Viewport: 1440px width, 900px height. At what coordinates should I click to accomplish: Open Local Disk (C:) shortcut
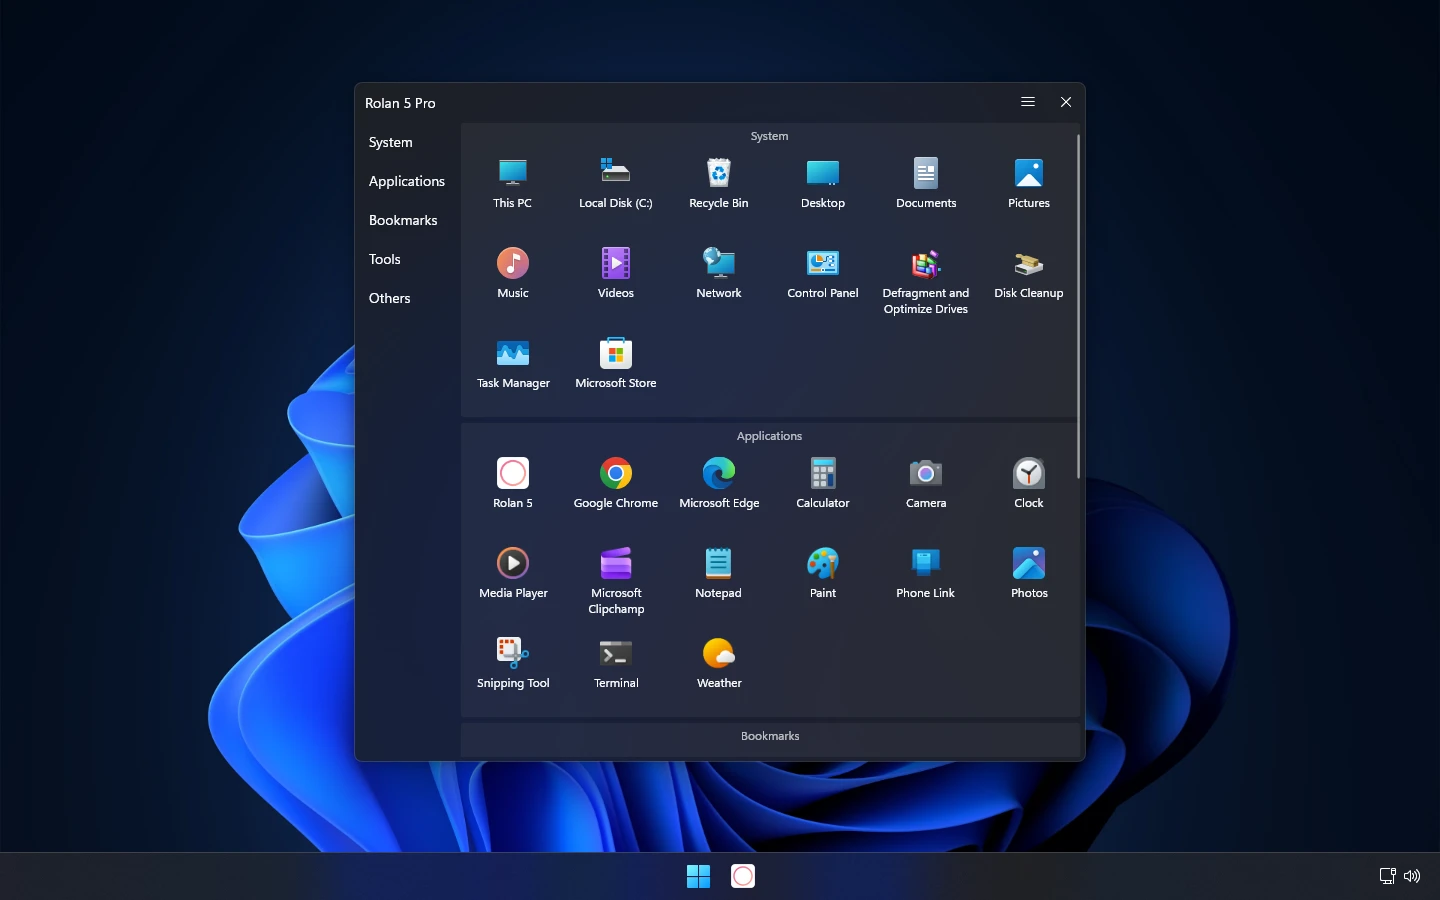[x=616, y=183]
